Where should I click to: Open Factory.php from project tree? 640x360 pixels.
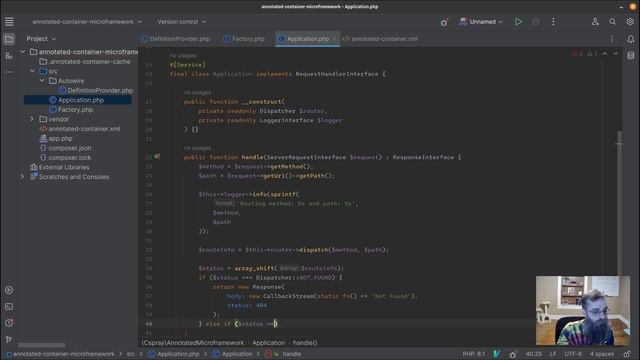pyautogui.click(x=71, y=109)
